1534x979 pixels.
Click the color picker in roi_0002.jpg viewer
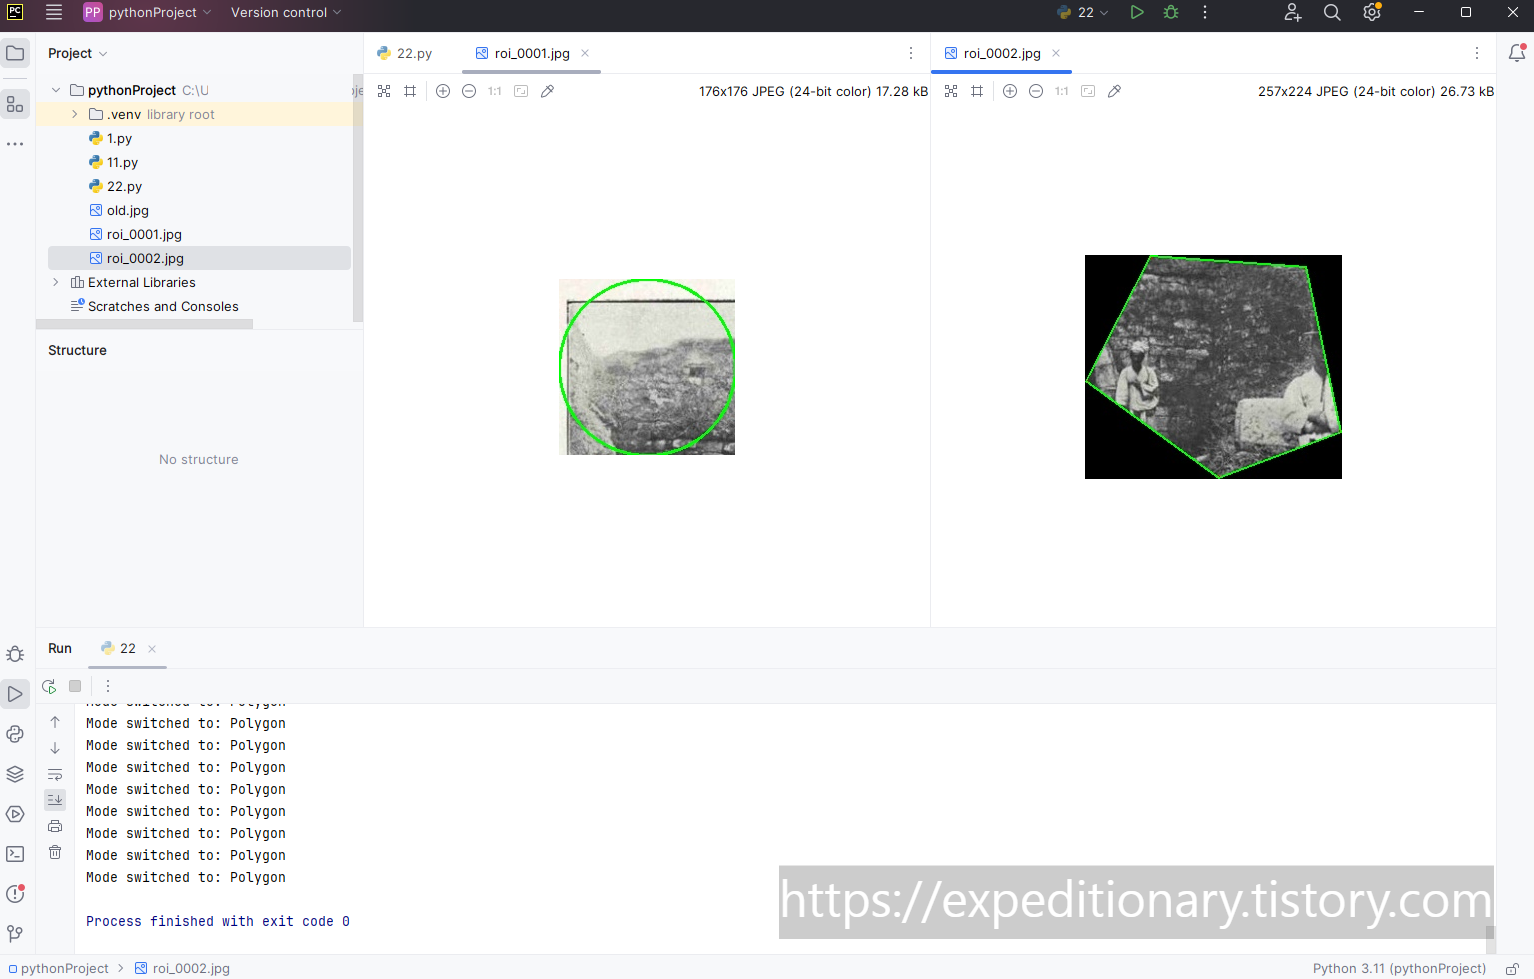[x=1114, y=91]
